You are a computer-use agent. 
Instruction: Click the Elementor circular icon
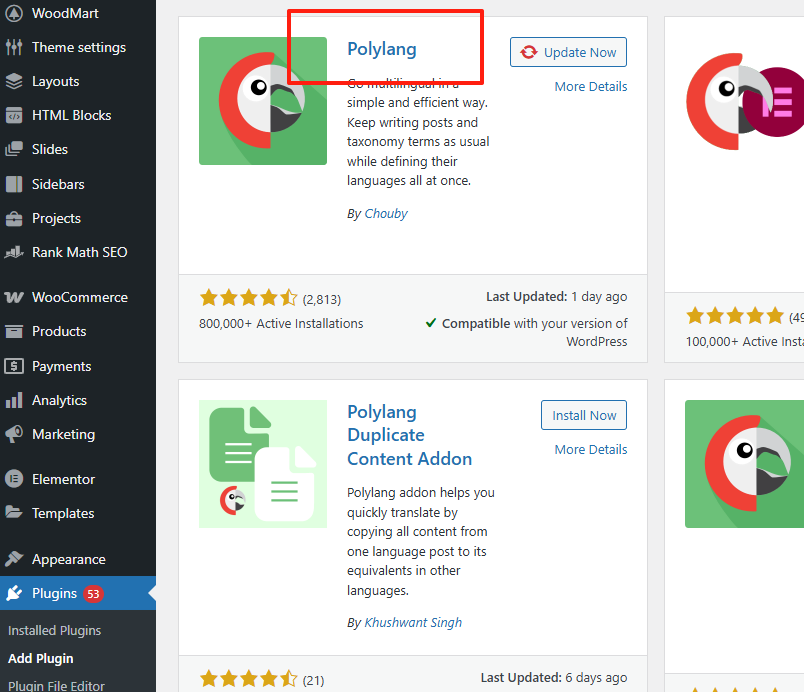[x=14, y=479]
